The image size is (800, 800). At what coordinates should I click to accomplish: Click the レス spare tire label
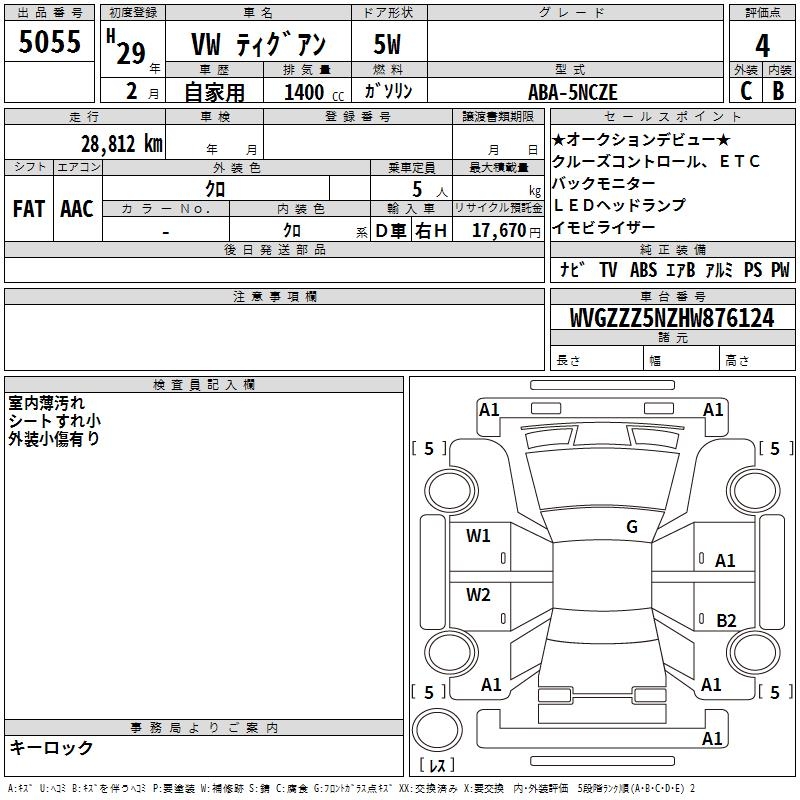(436, 765)
